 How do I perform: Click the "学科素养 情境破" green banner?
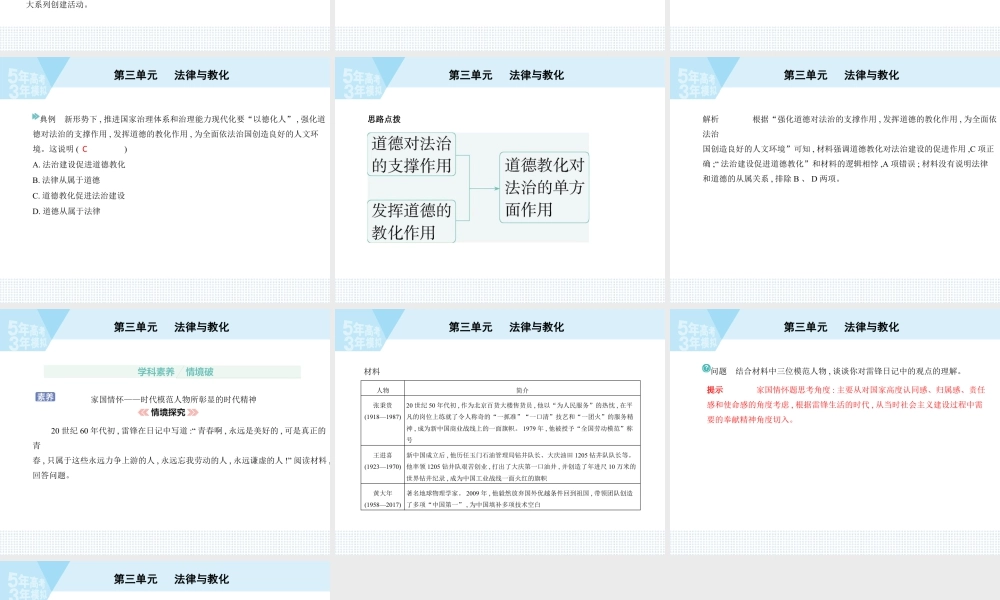click(172, 372)
